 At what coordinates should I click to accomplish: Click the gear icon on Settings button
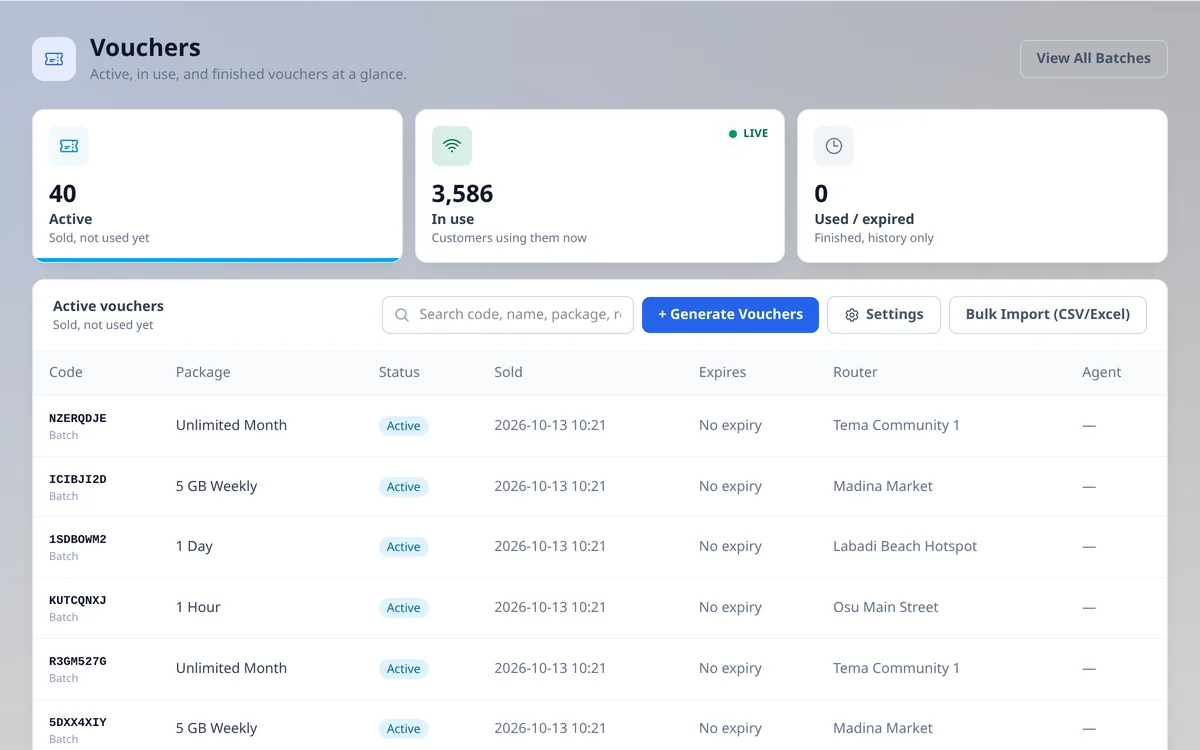[852, 315]
